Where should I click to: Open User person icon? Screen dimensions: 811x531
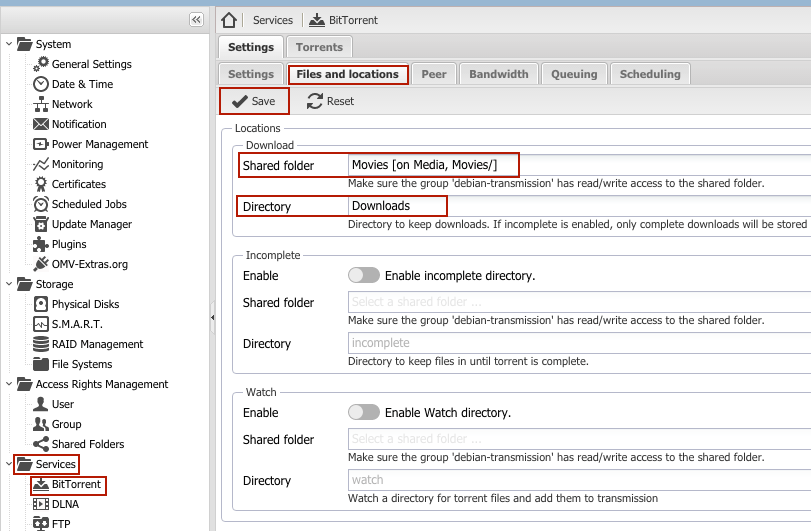click(41, 404)
